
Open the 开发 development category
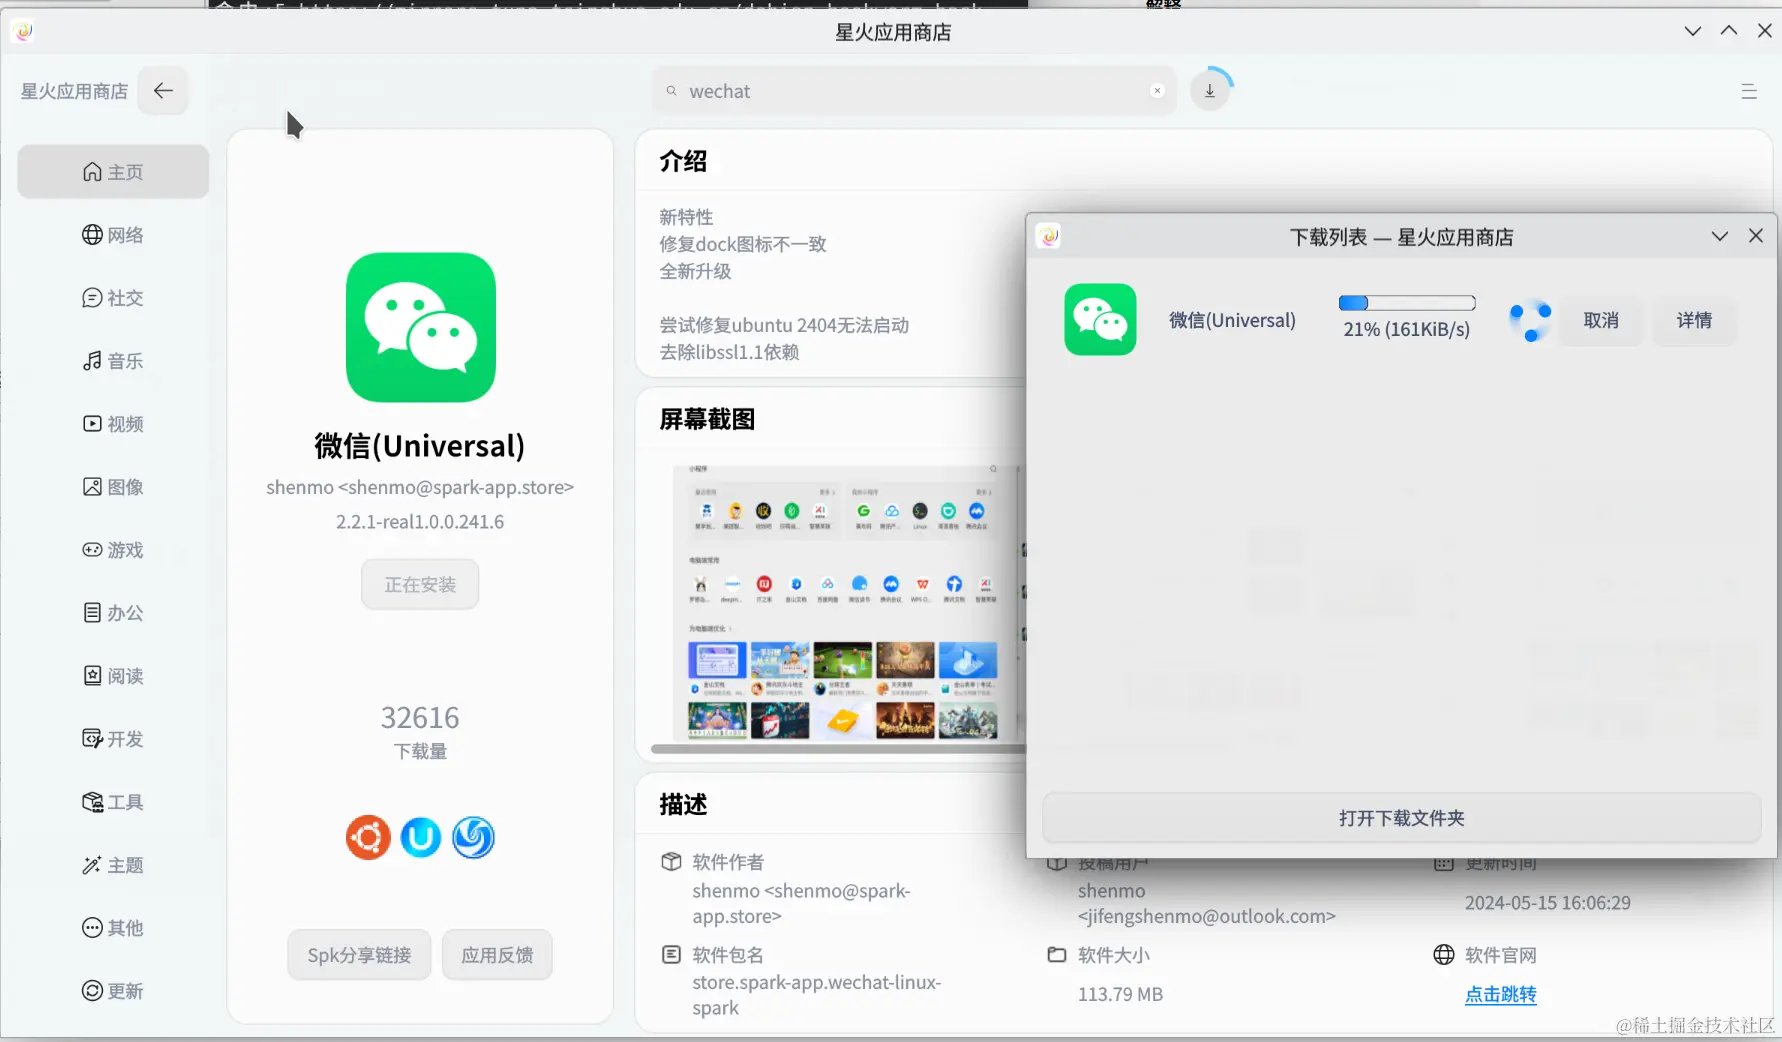coord(113,739)
